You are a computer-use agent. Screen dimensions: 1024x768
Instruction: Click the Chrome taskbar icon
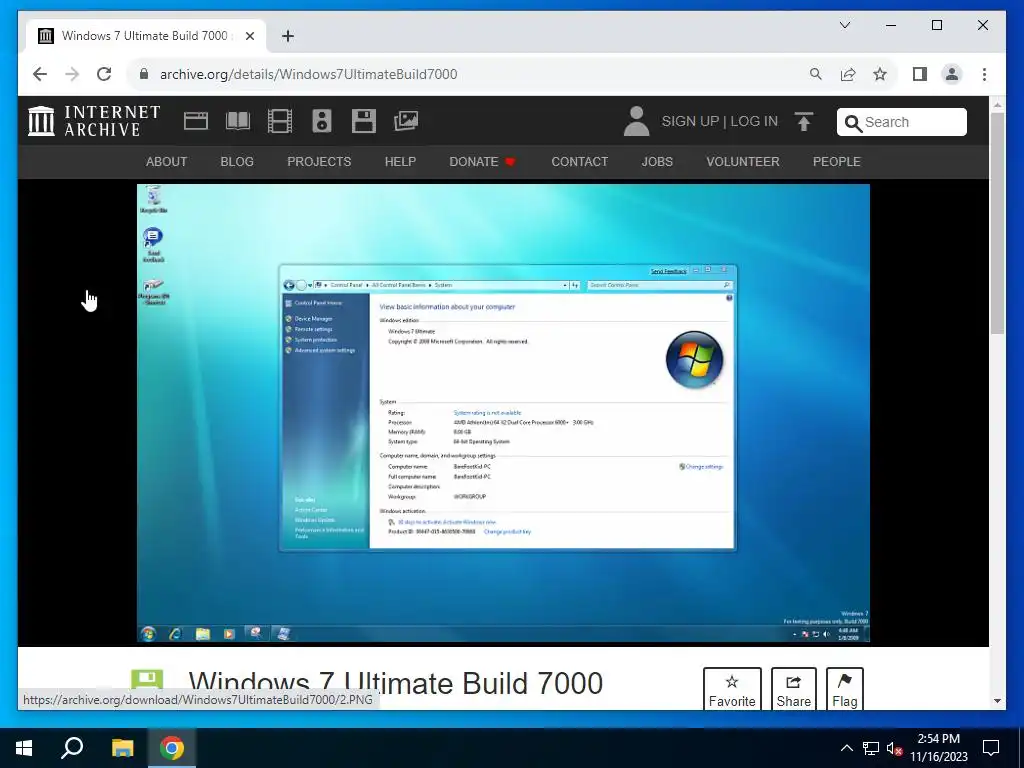click(172, 748)
